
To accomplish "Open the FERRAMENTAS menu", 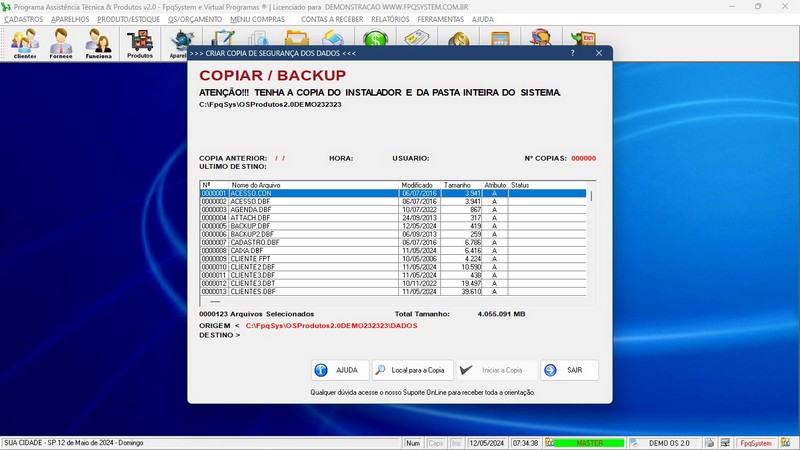I will point(440,19).
